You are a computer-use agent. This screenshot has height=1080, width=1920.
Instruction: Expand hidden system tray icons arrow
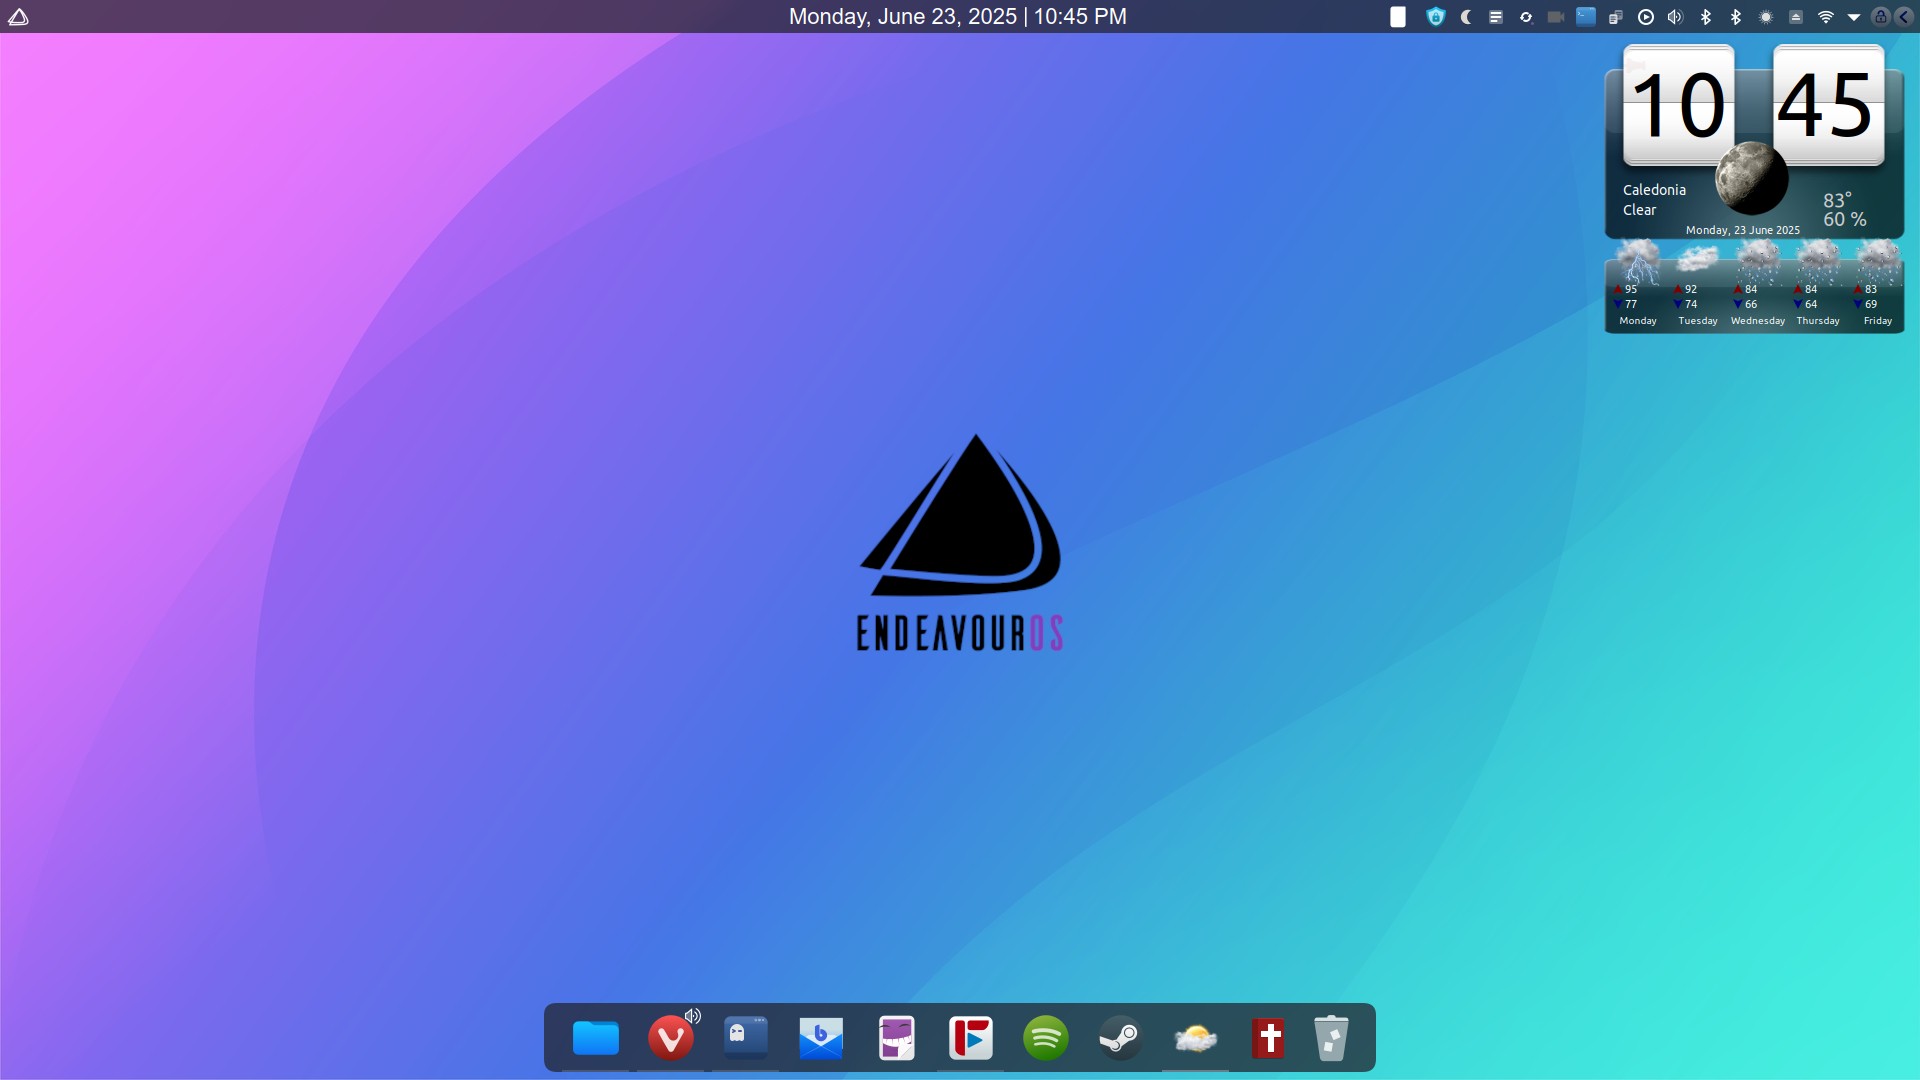click(1854, 17)
